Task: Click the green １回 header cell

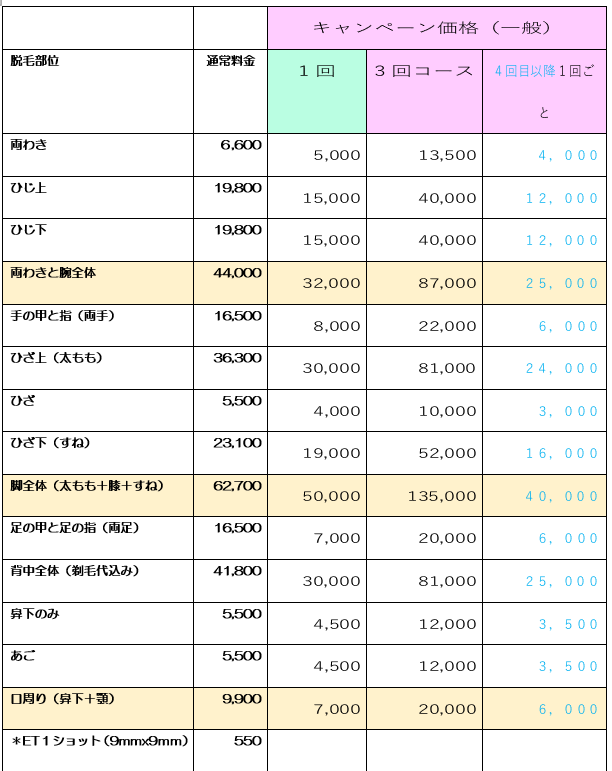Action: (316, 71)
